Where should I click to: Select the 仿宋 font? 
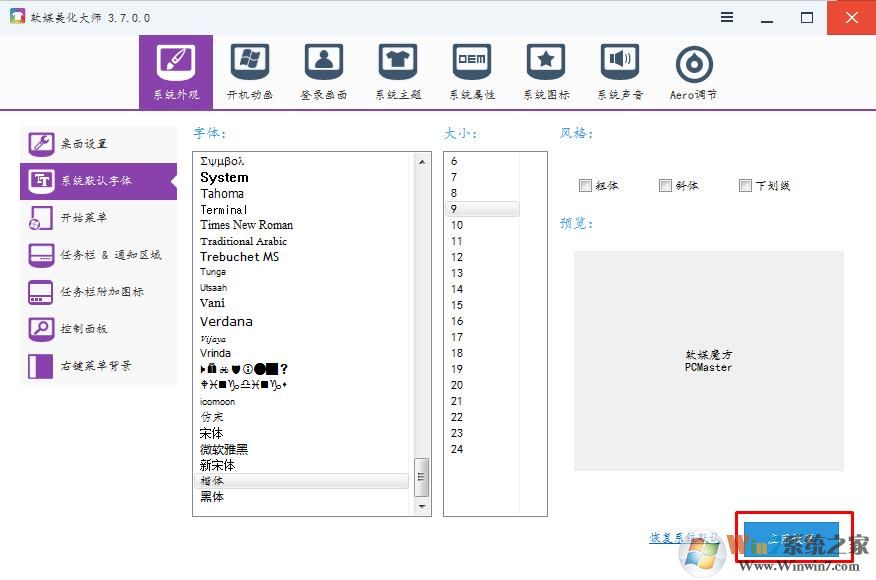[x=212, y=417]
